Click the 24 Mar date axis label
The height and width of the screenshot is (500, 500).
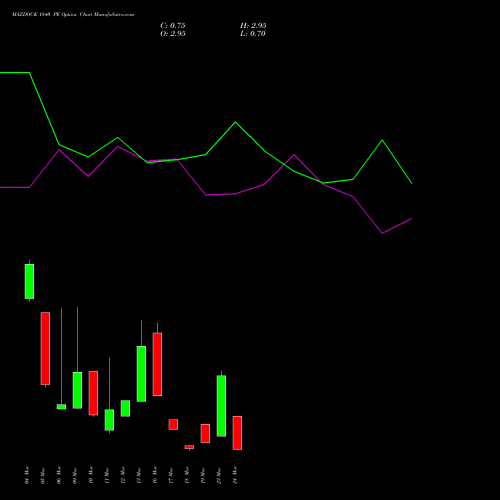click(235, 475)
